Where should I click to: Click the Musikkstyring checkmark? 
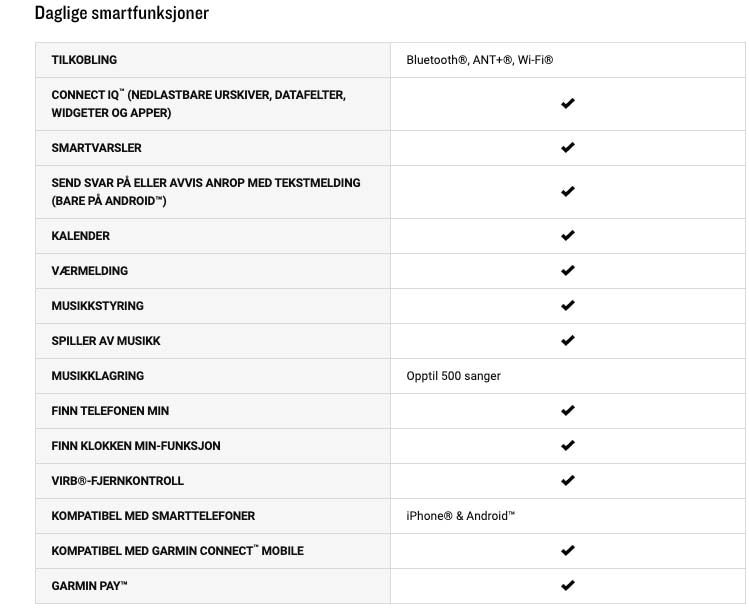[x=567, y=305]
